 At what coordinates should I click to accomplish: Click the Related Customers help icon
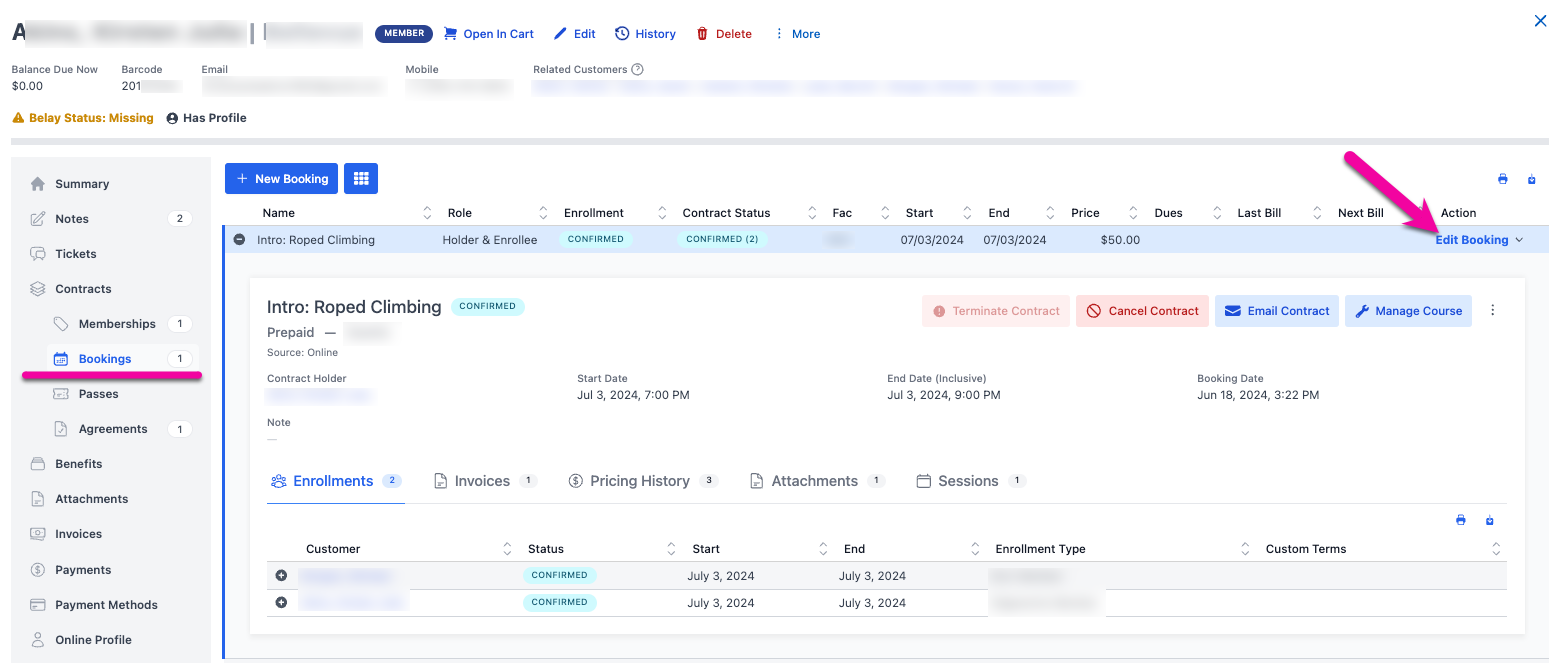pos(638,70)
